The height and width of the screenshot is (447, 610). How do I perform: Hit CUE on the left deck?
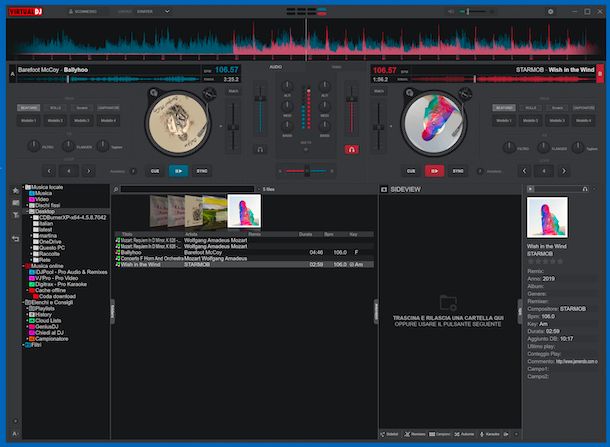click(x=155, y=171)
